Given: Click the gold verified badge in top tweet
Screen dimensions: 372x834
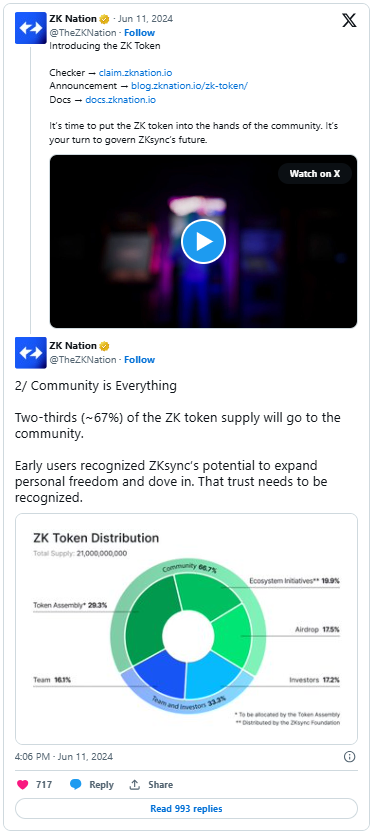Looking at the screenshot, I should coord(104,19).
